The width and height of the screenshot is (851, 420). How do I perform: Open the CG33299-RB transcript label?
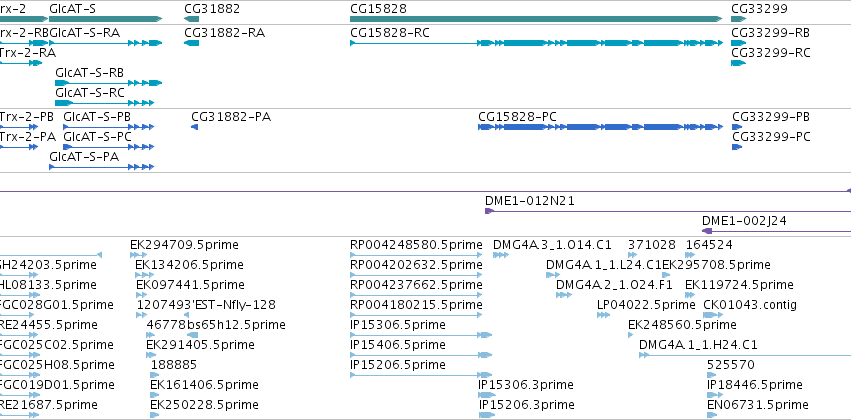tap(770, 33)
